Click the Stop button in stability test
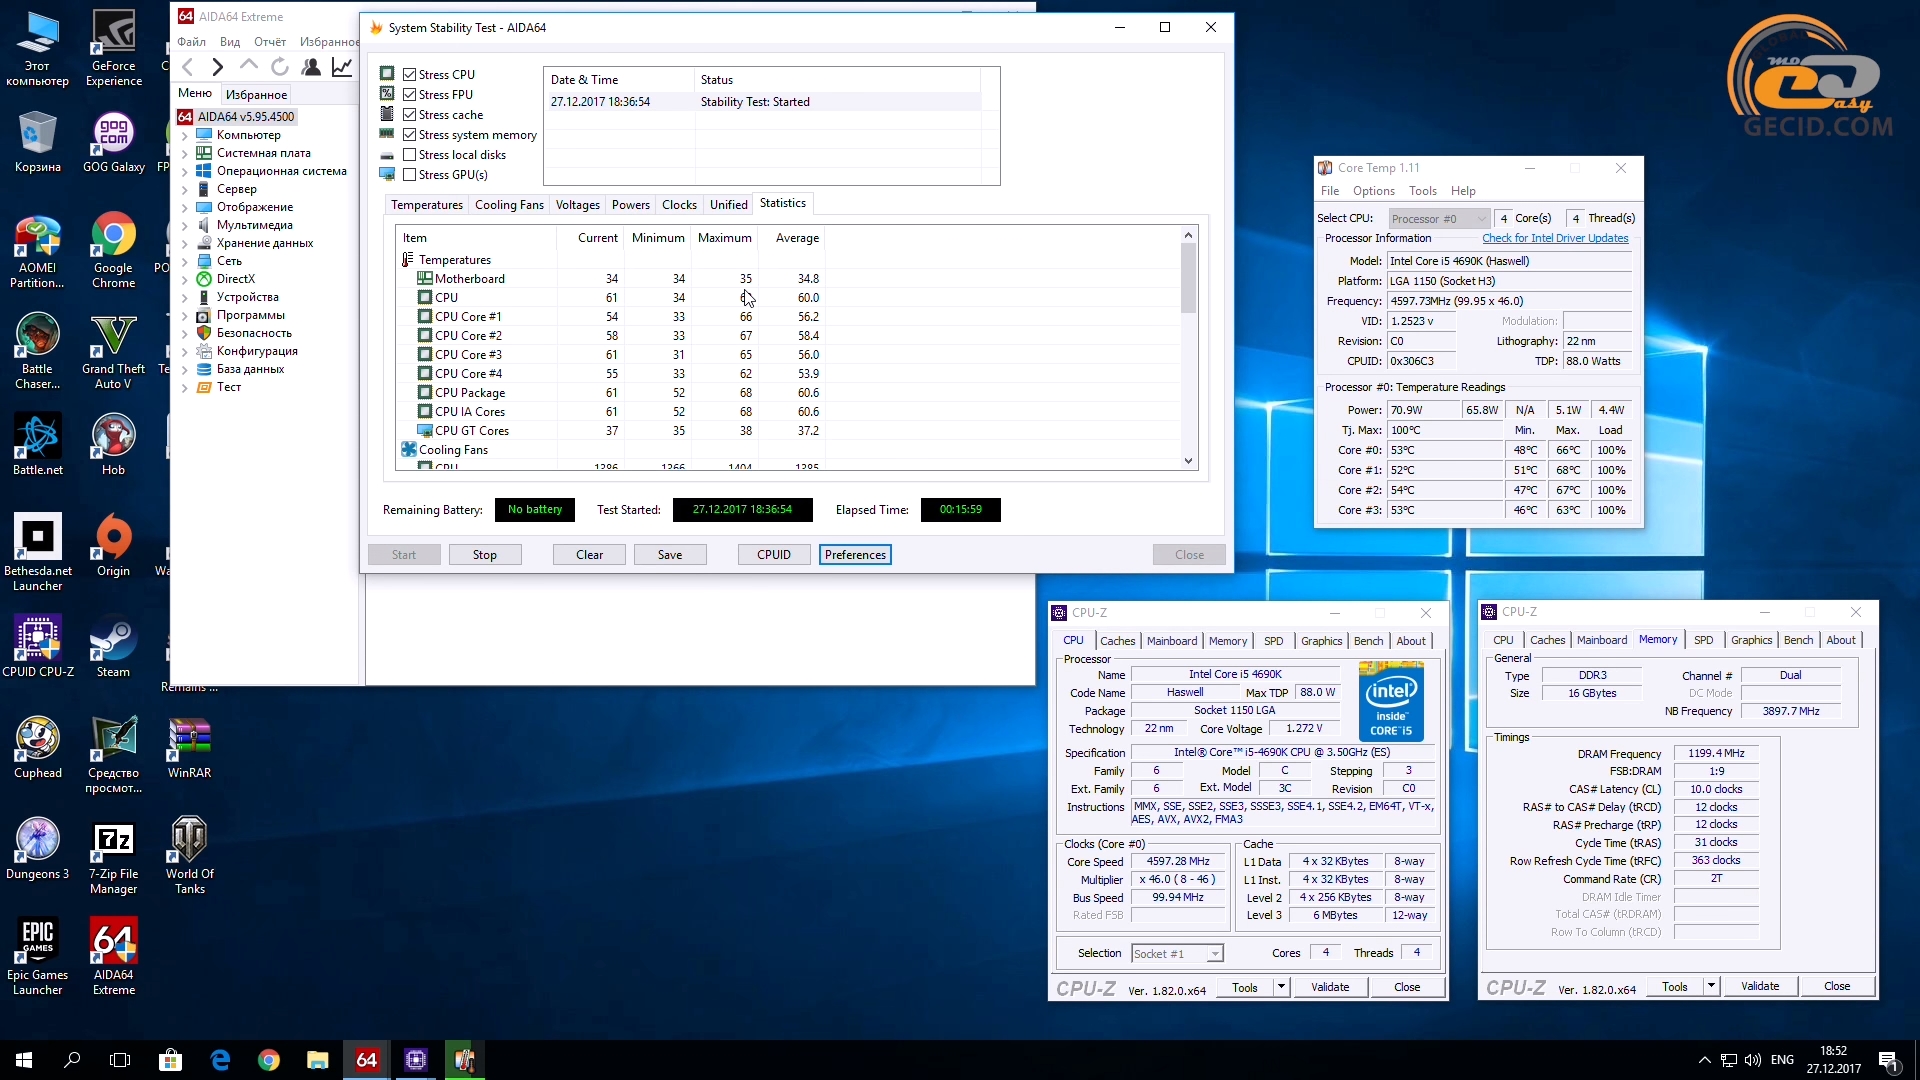 pyautogui.click(x=484, y=555)
